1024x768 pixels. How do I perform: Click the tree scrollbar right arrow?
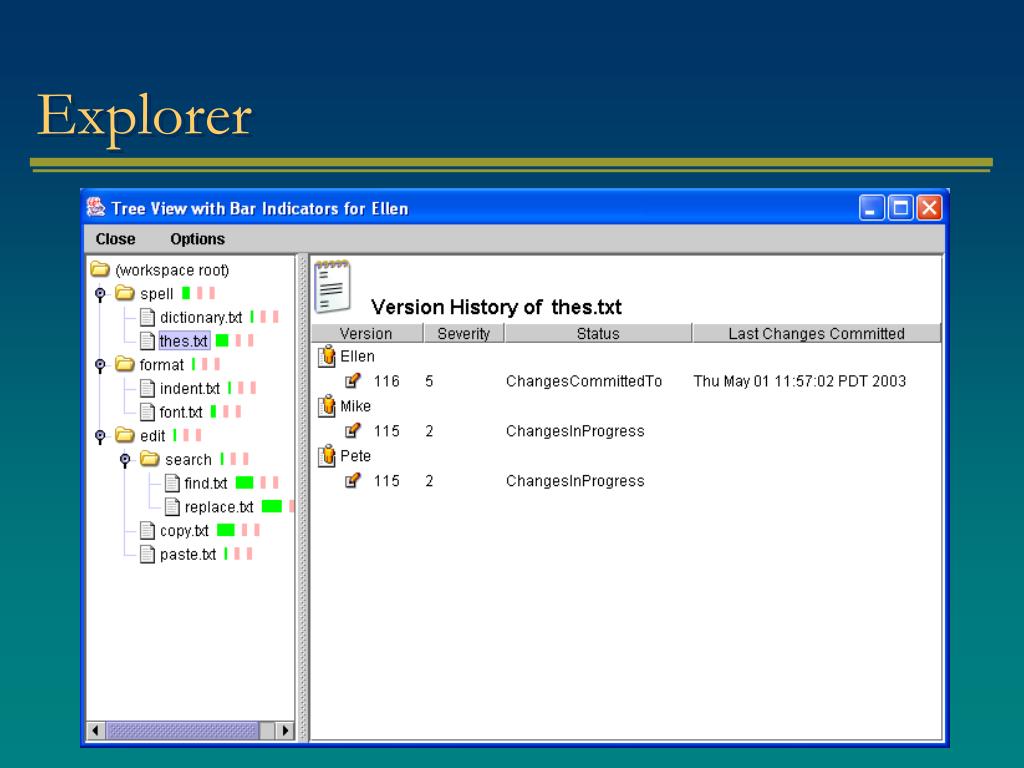tap(285, 730)
